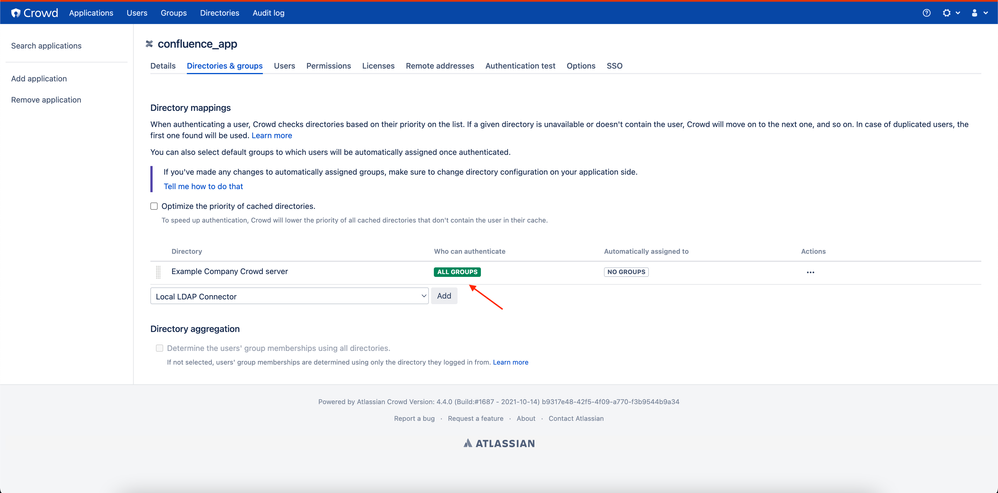Click Tell me how to do that
The image size is (998, 493).
(203, 186)
